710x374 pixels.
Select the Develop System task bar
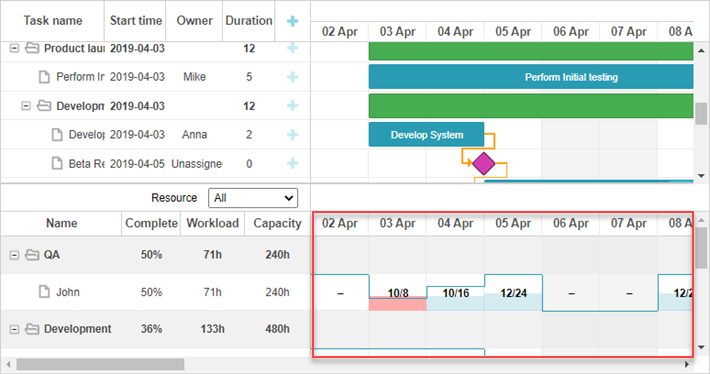(x=427, y=134)
